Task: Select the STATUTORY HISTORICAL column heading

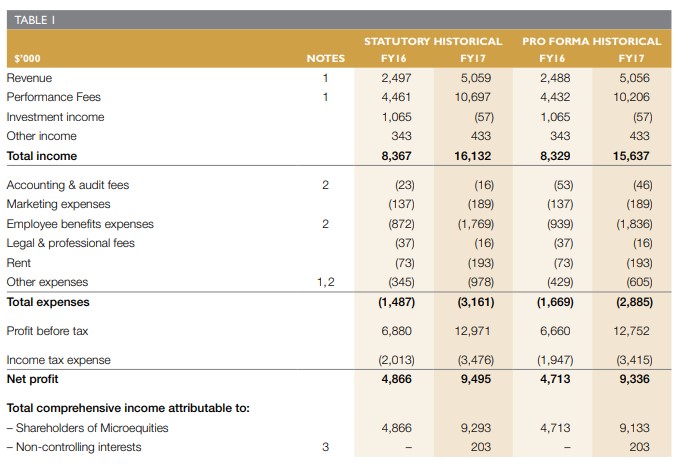Action: click(433, 41)
